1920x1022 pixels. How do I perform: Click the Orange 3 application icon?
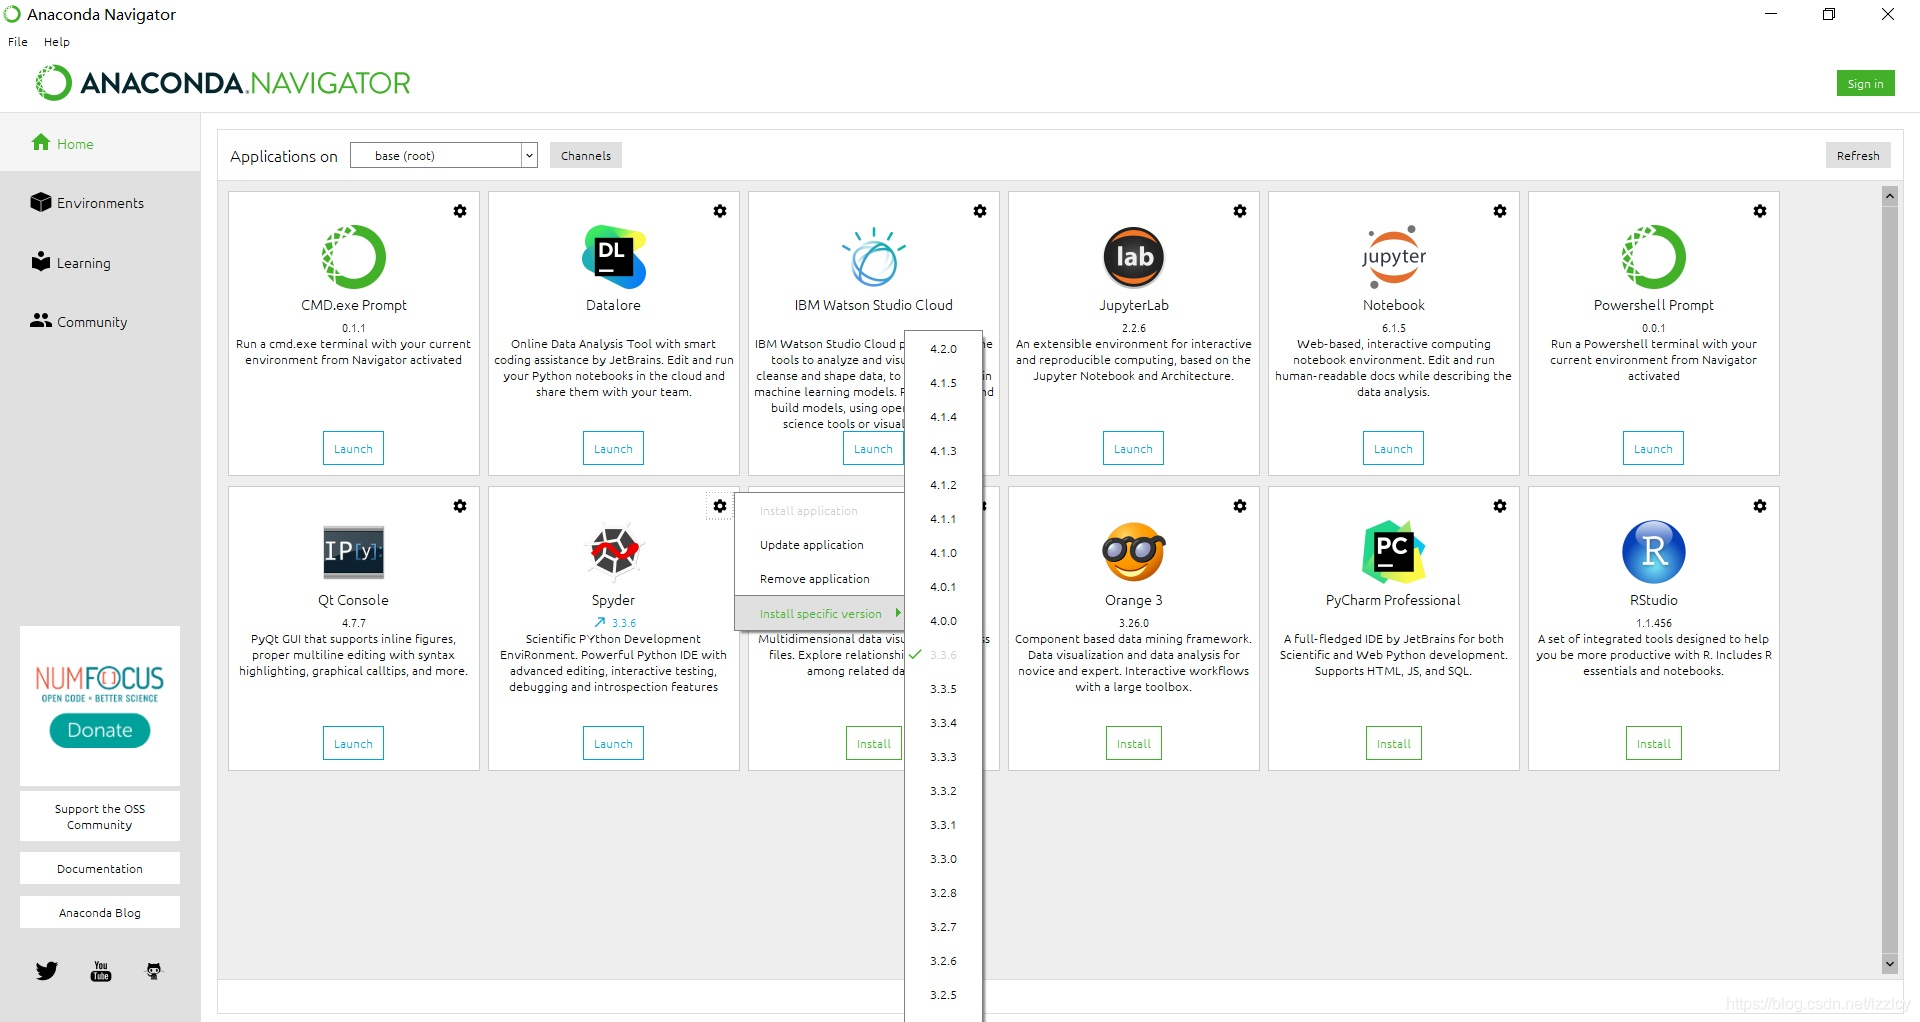coord(1134,551)
